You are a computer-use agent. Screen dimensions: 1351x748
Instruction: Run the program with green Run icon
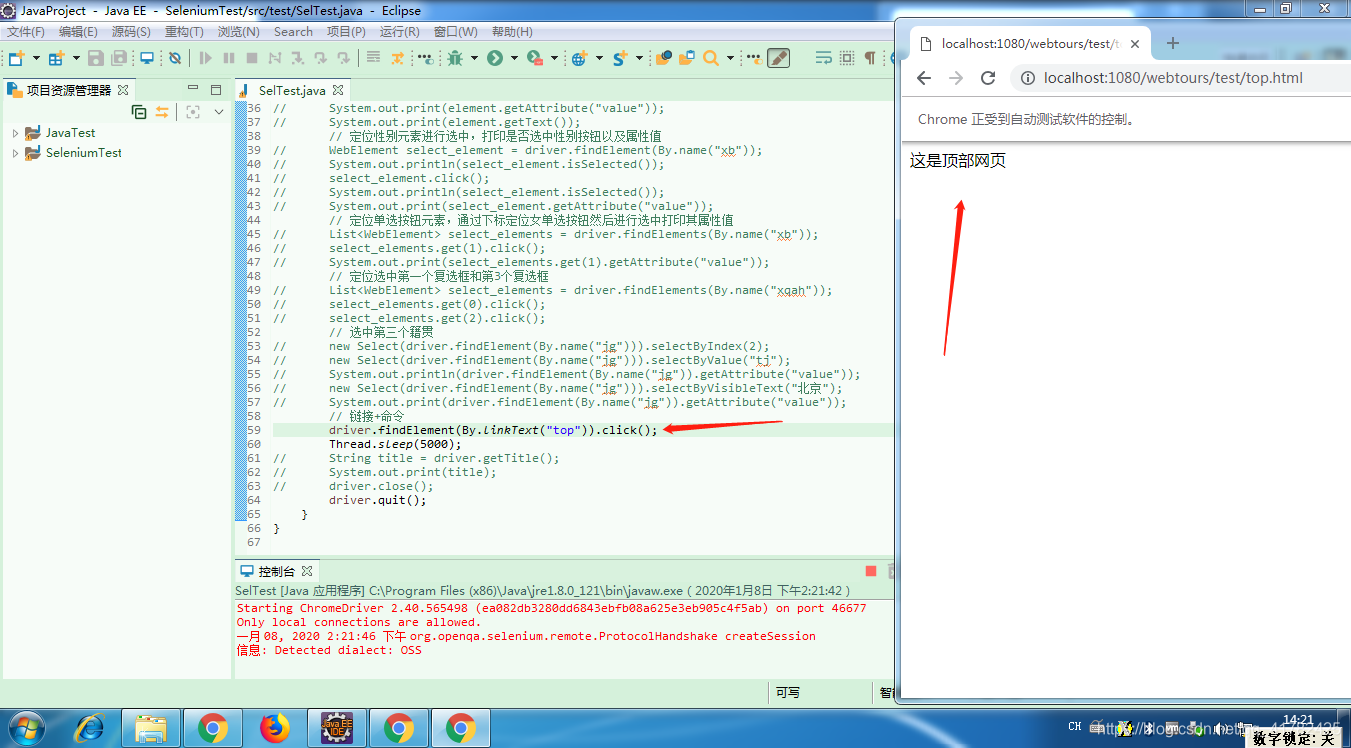click(x=495, y=58)
